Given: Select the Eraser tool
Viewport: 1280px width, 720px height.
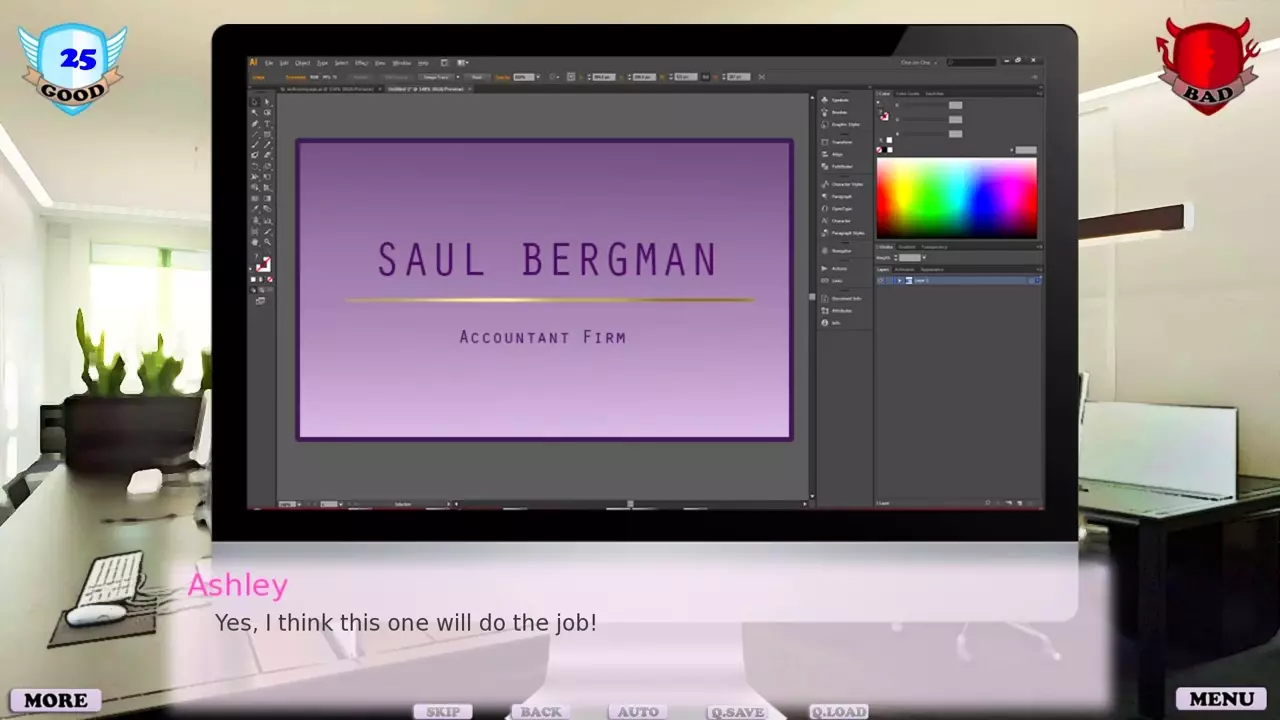Looking at the screenshot, I should 268,156.
